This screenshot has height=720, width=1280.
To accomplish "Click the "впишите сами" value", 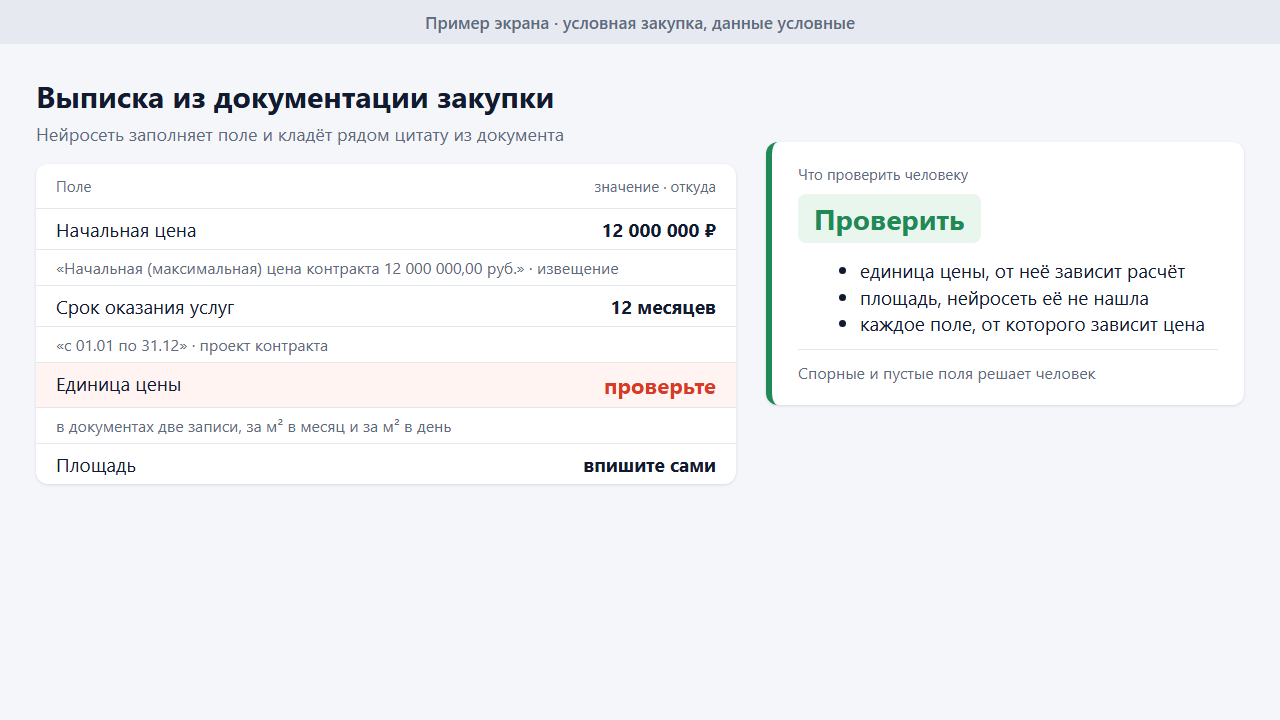I will pyautogui.click(x=650, y=466).
